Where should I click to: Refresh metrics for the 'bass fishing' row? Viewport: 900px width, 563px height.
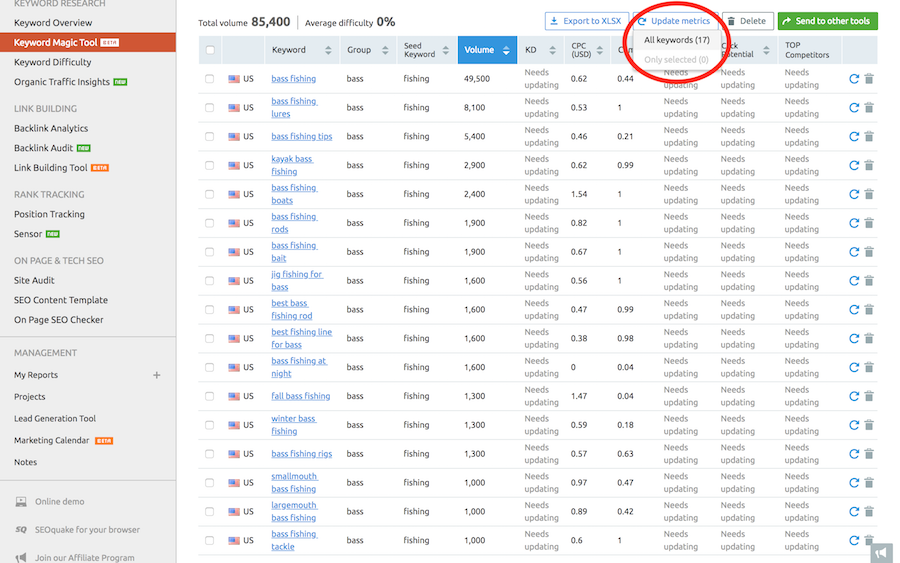(854, 79)
